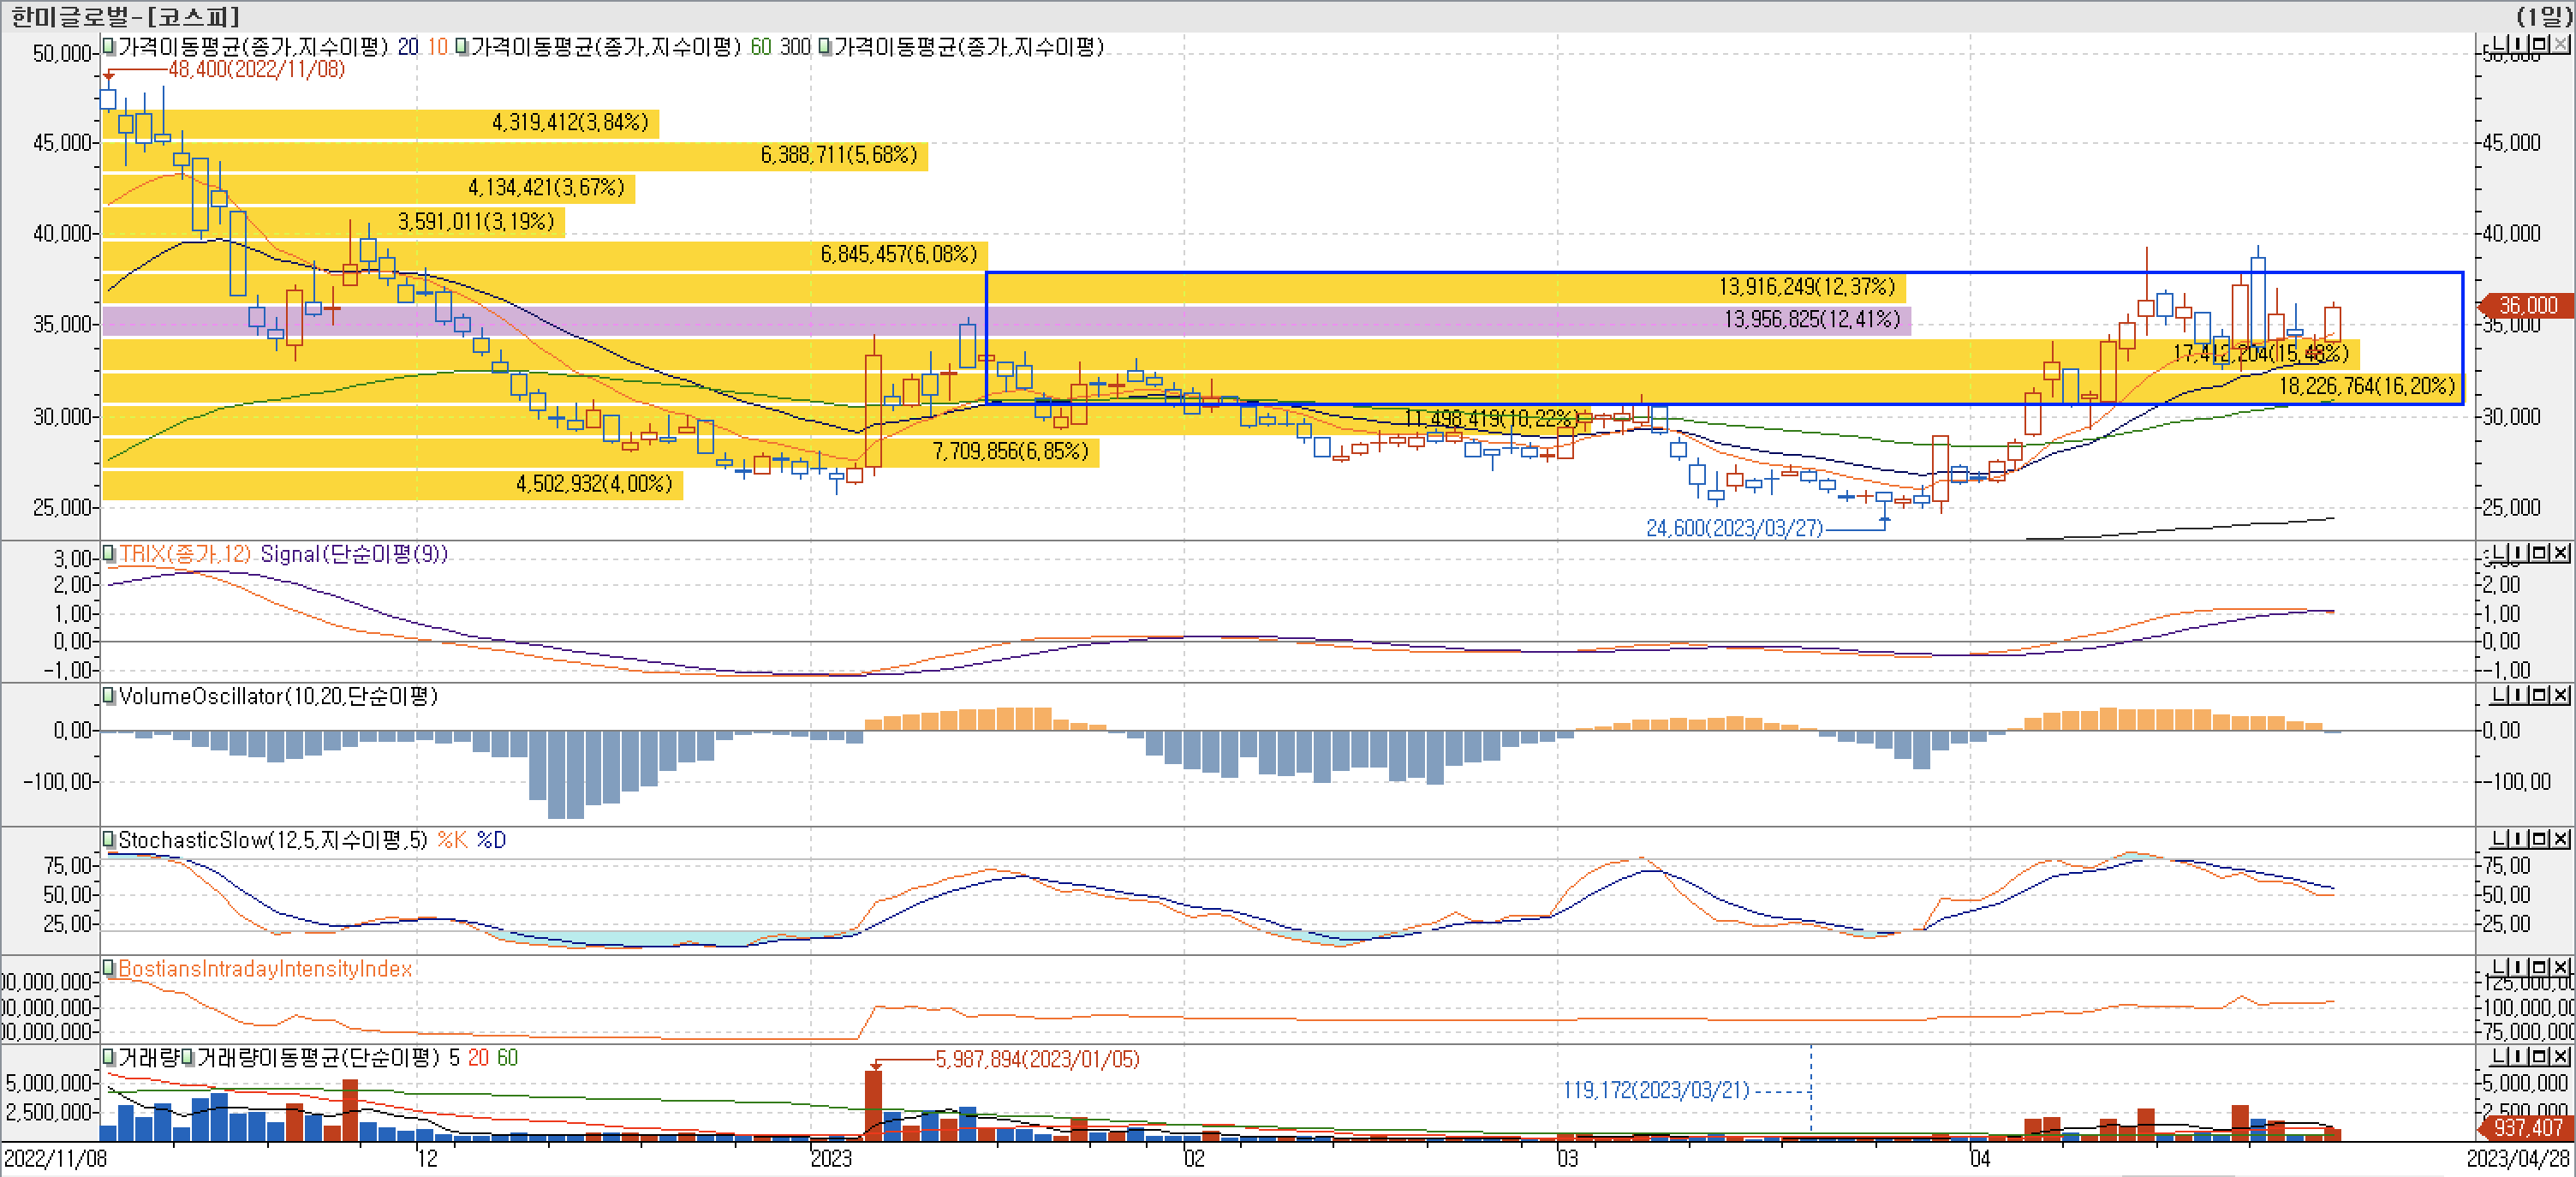Maximize the TRIX indicator panel
2576x1177 pixels.
[2541, 553]
